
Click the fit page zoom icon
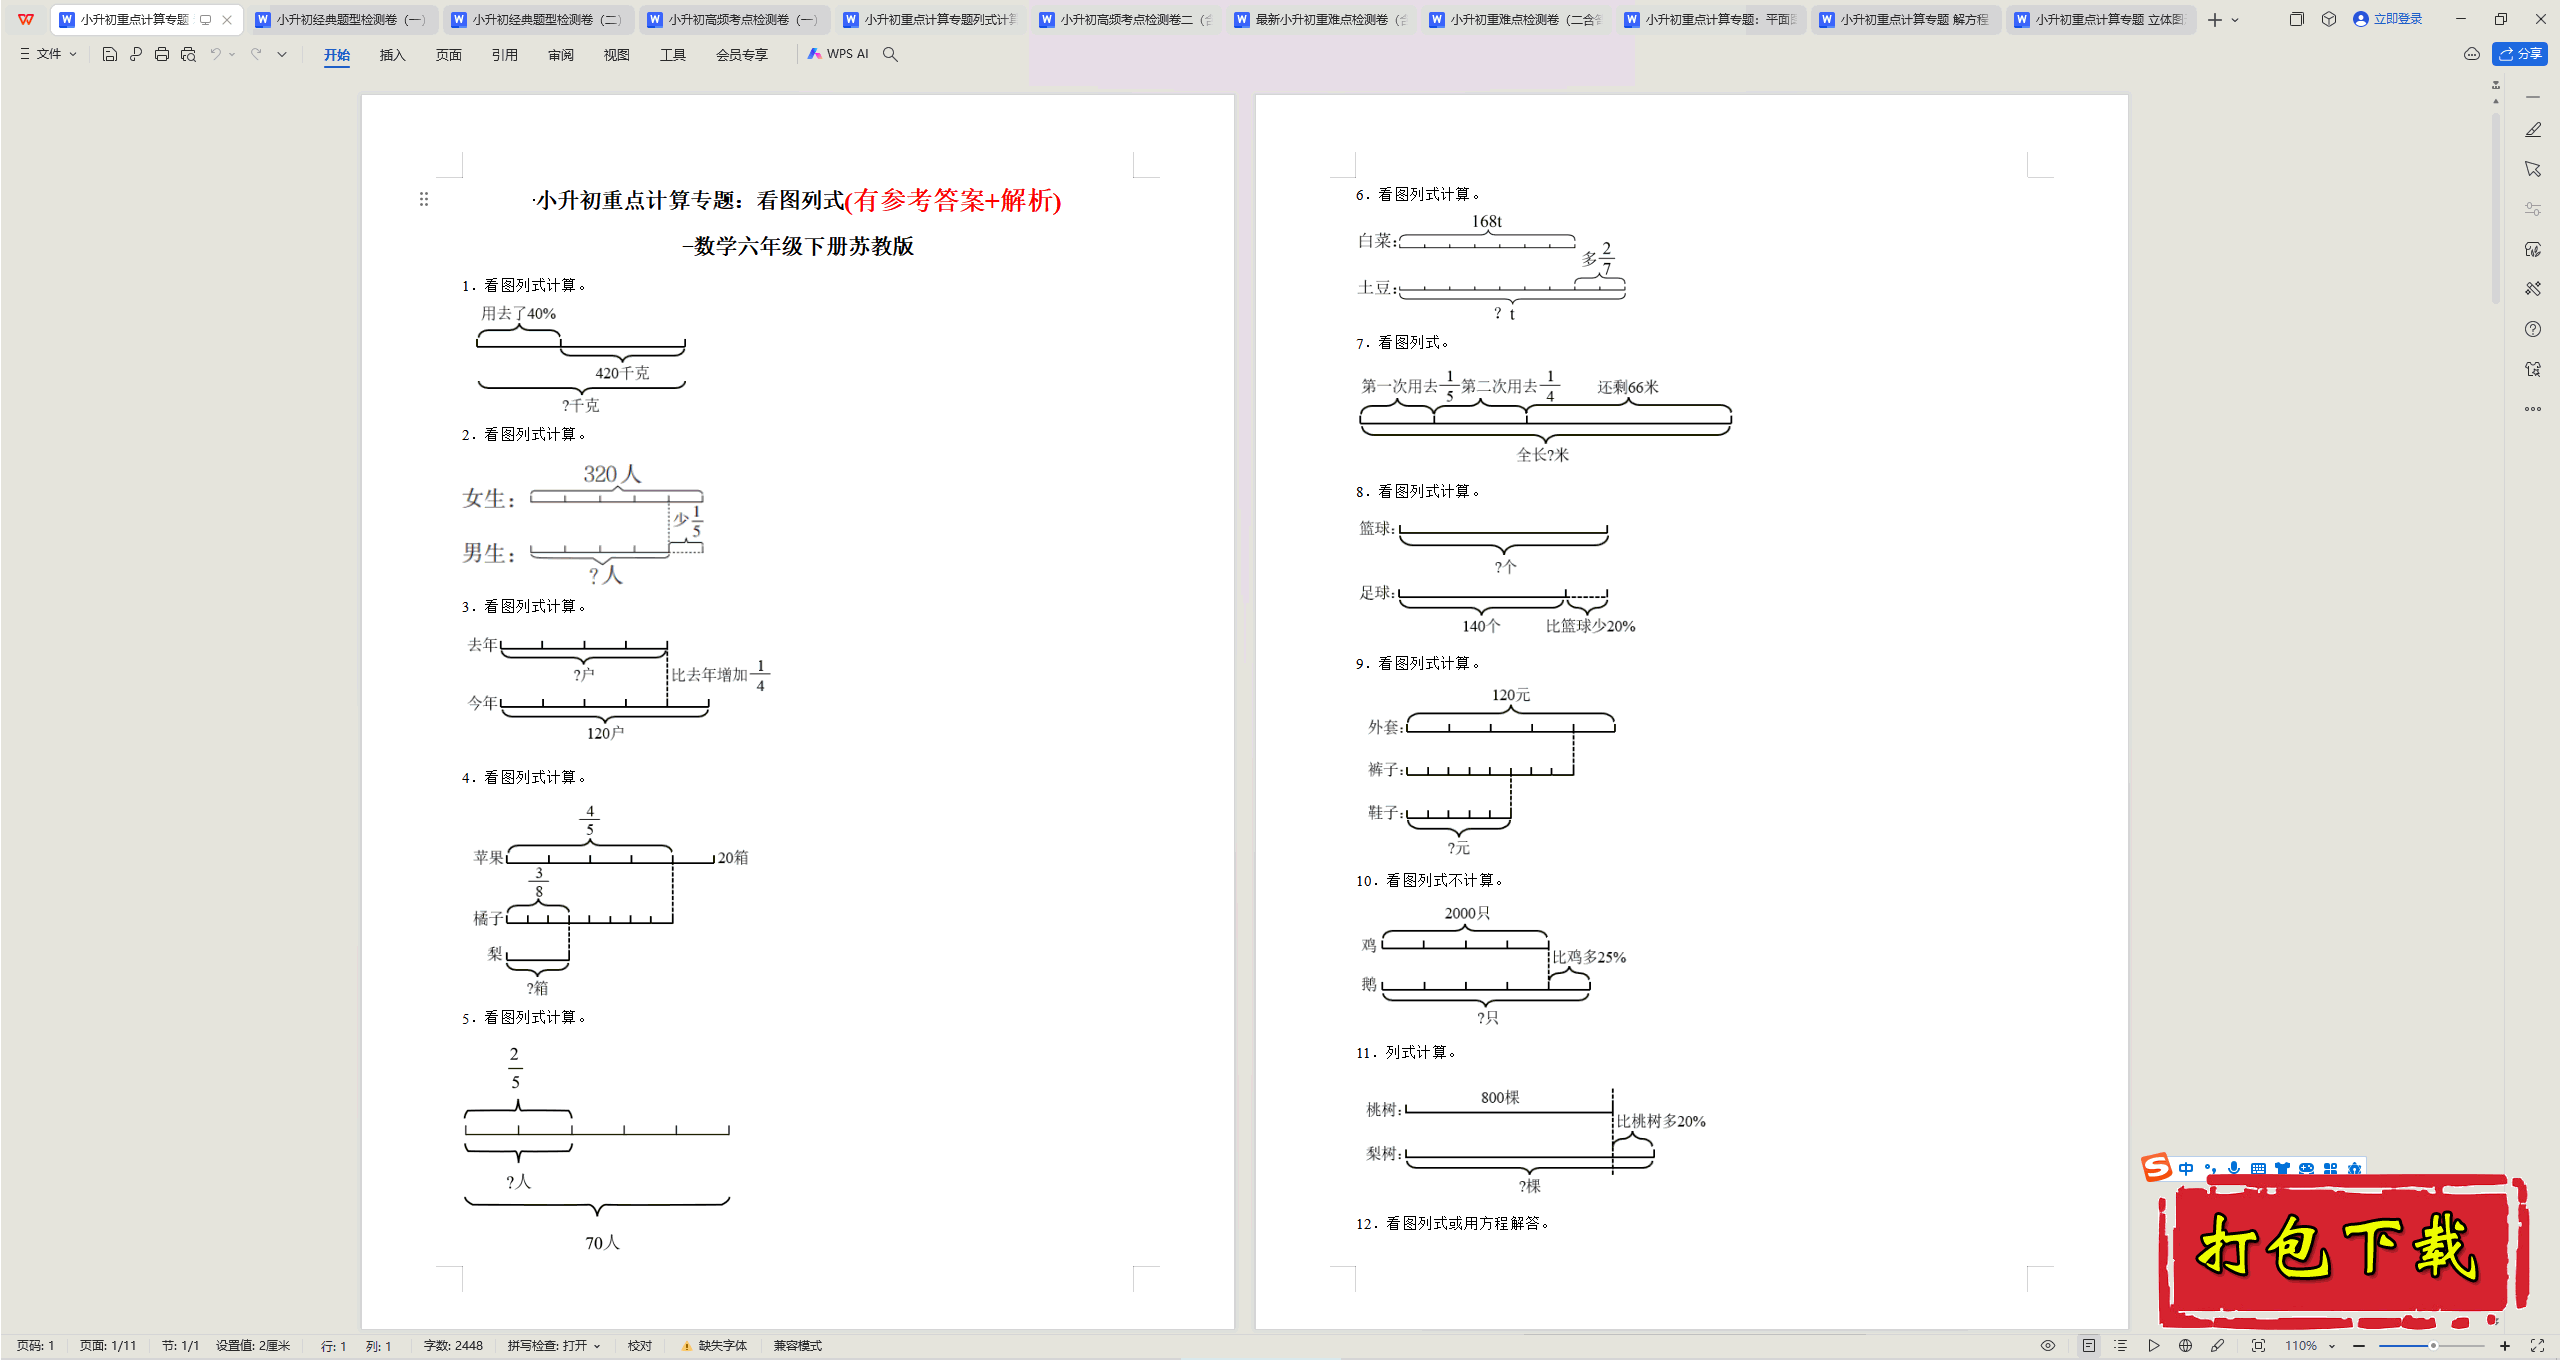pos(2258,1346)
